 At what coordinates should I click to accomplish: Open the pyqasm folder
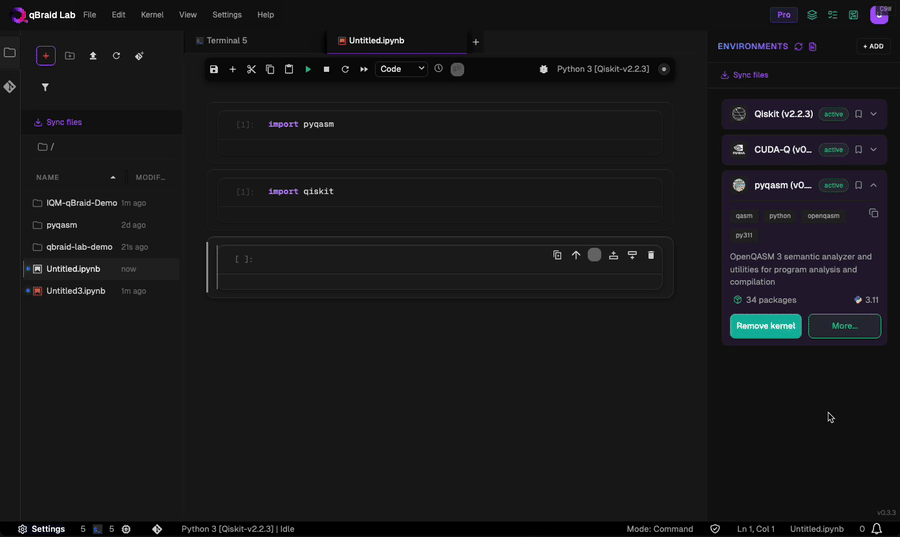coord(101,225)
